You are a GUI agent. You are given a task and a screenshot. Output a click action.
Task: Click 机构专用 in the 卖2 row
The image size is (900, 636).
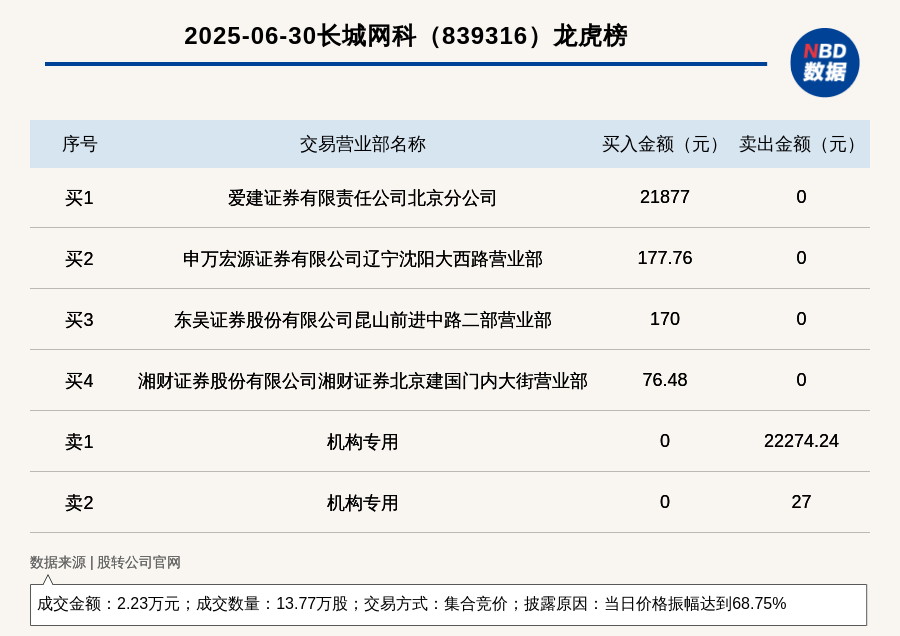click(x=363, y=503)
